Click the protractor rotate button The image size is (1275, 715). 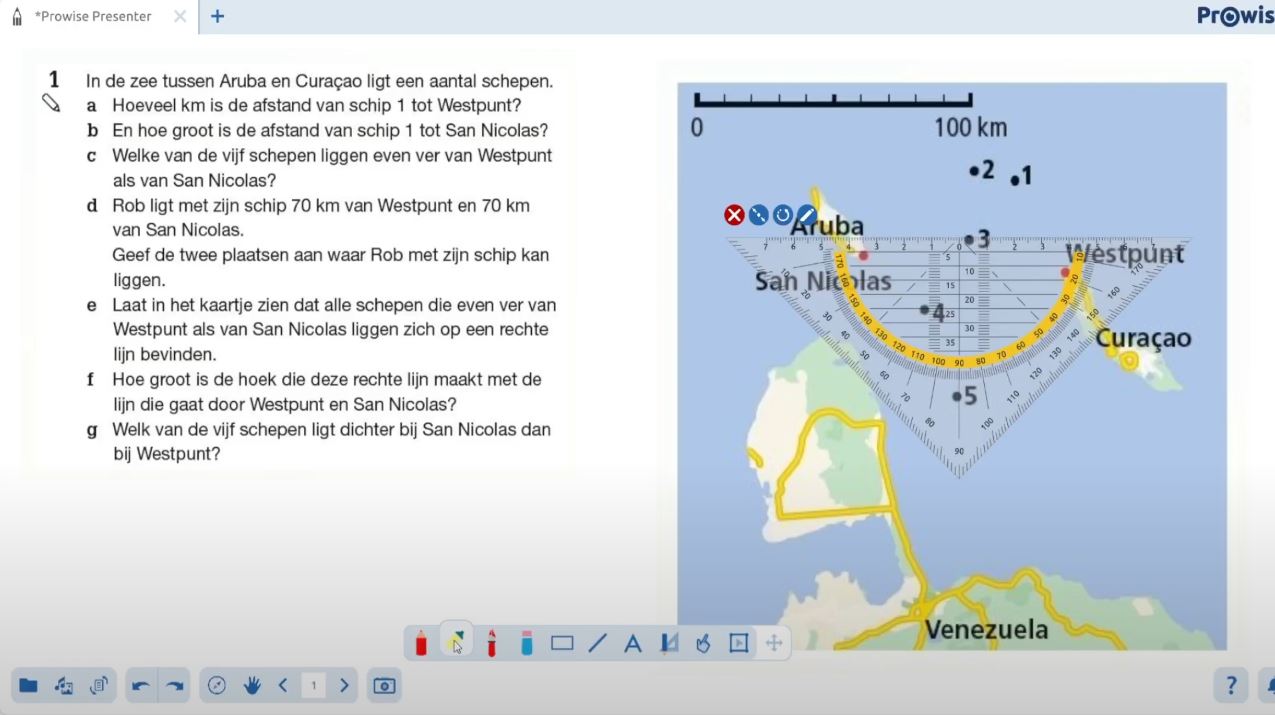[x=782, y=215]
